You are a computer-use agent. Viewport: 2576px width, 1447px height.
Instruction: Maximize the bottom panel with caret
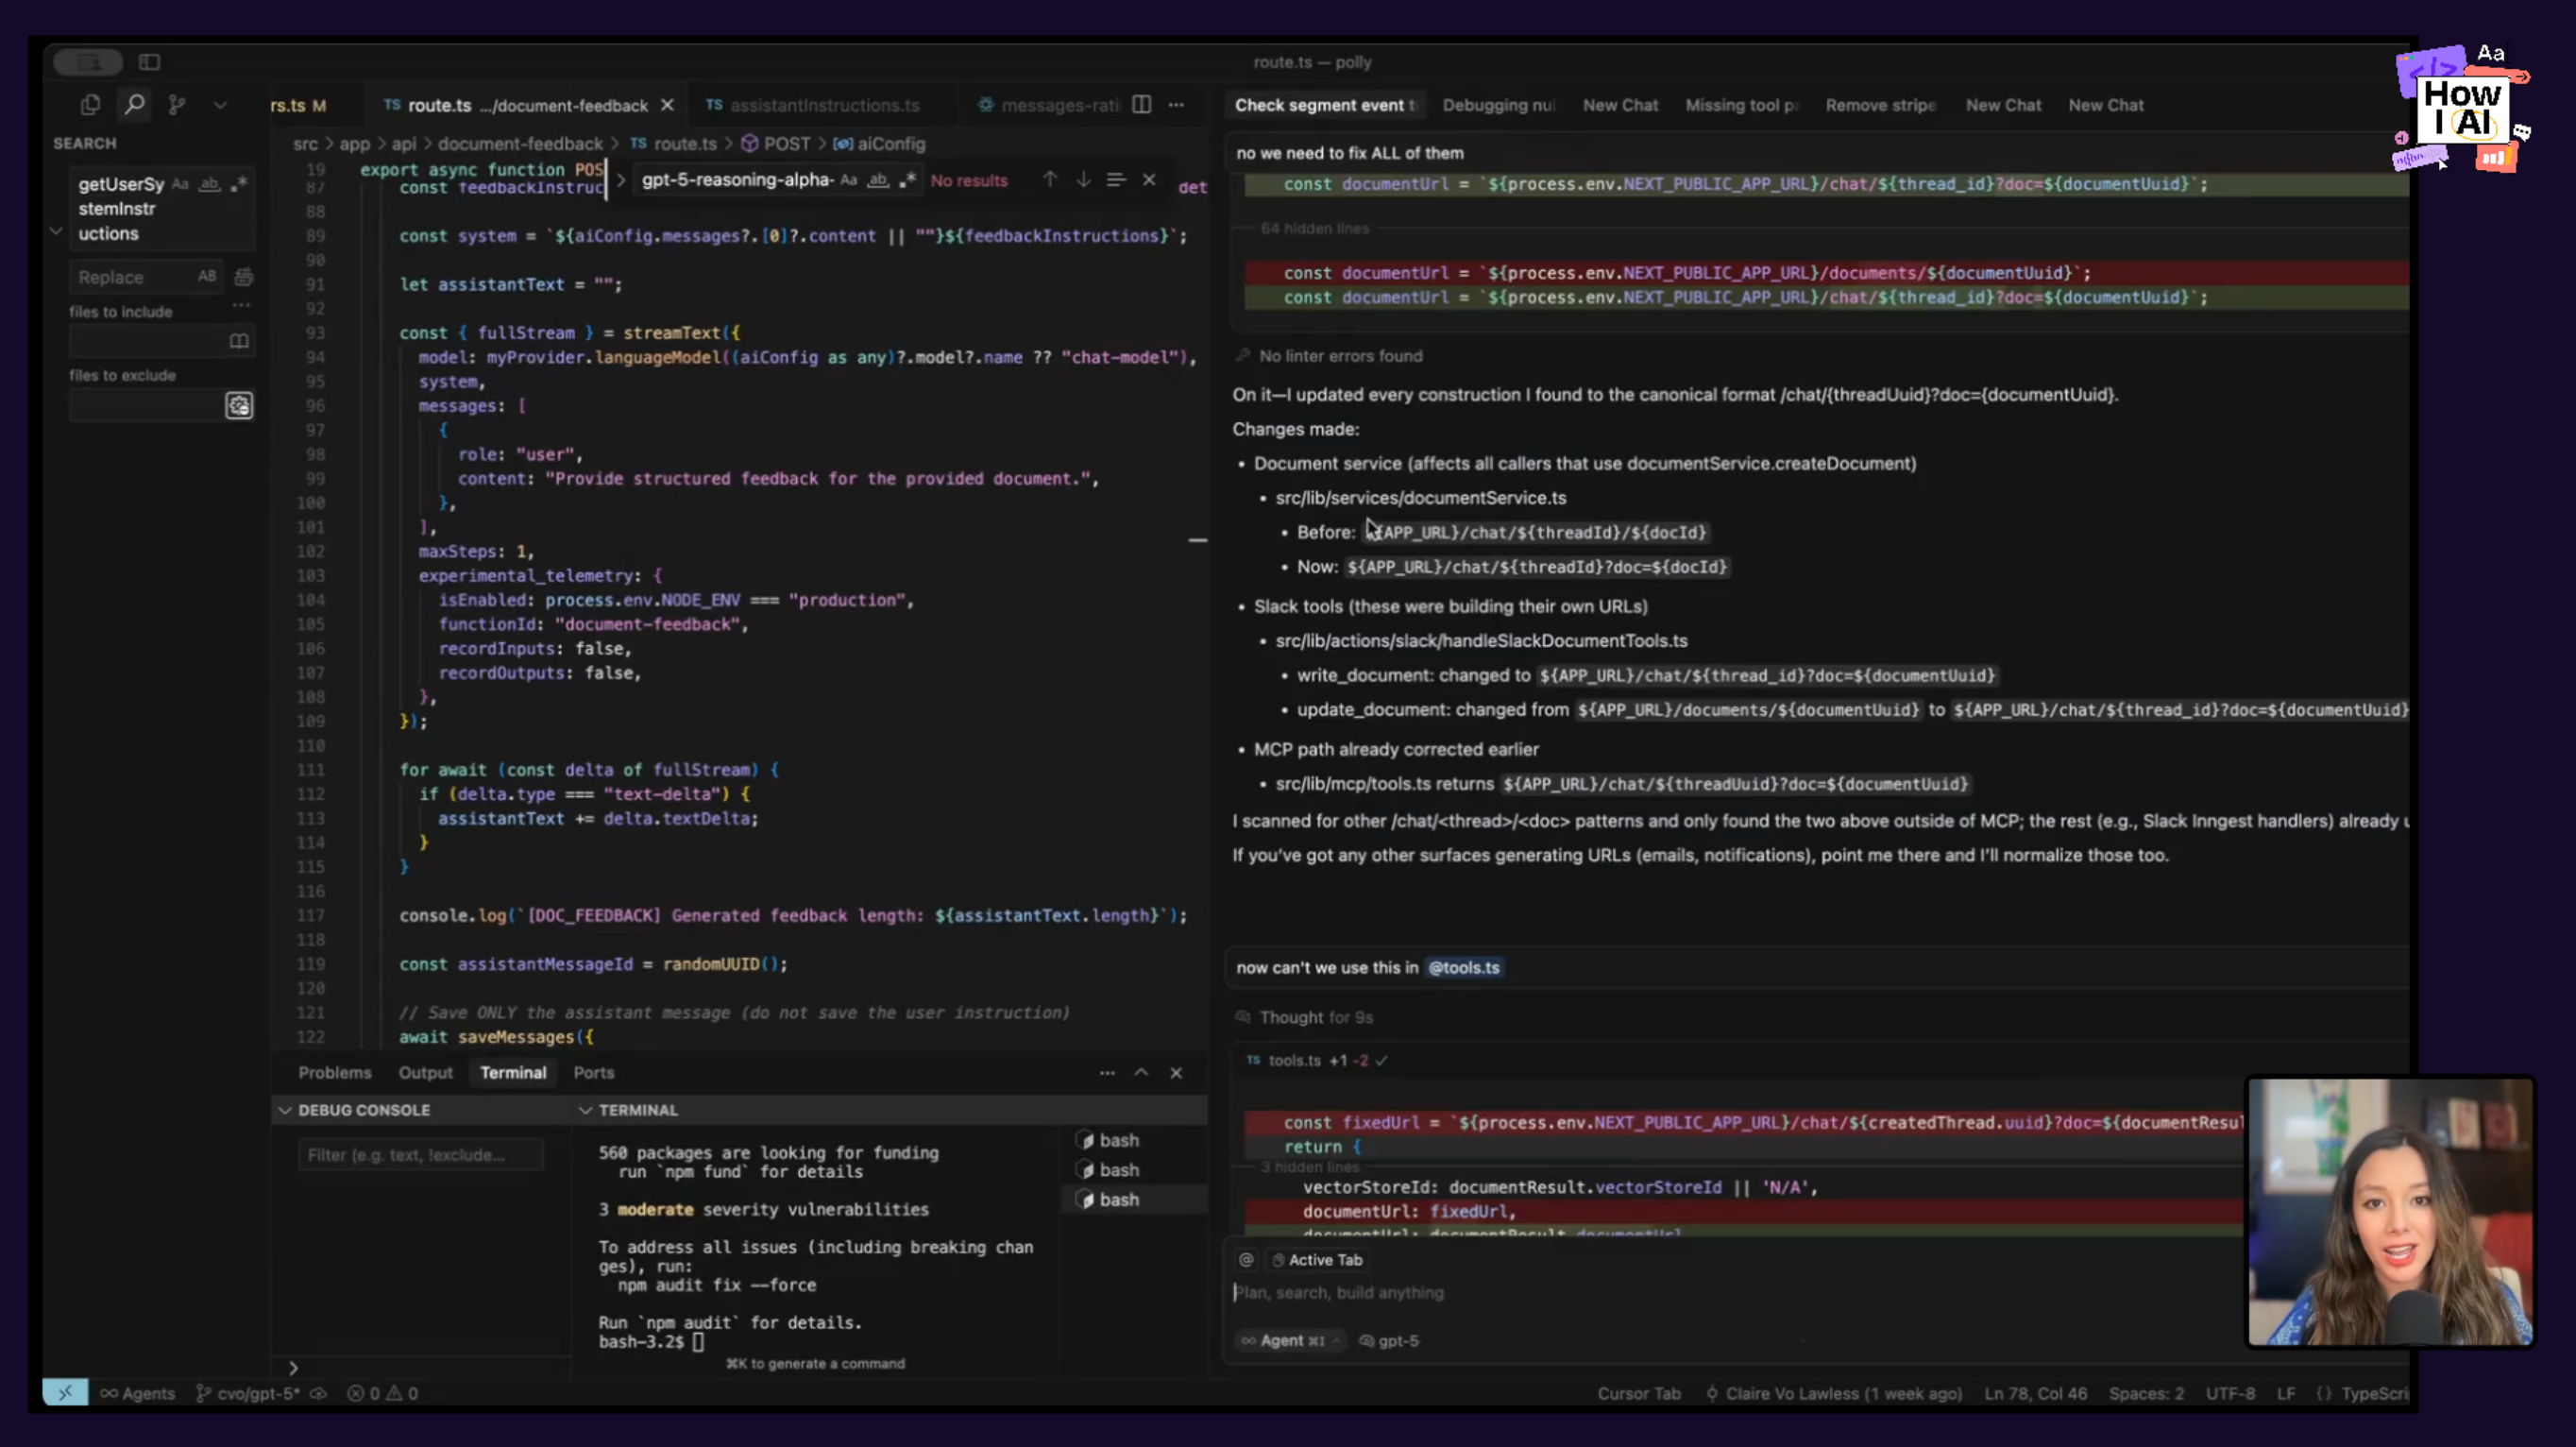point(1141,1072)
